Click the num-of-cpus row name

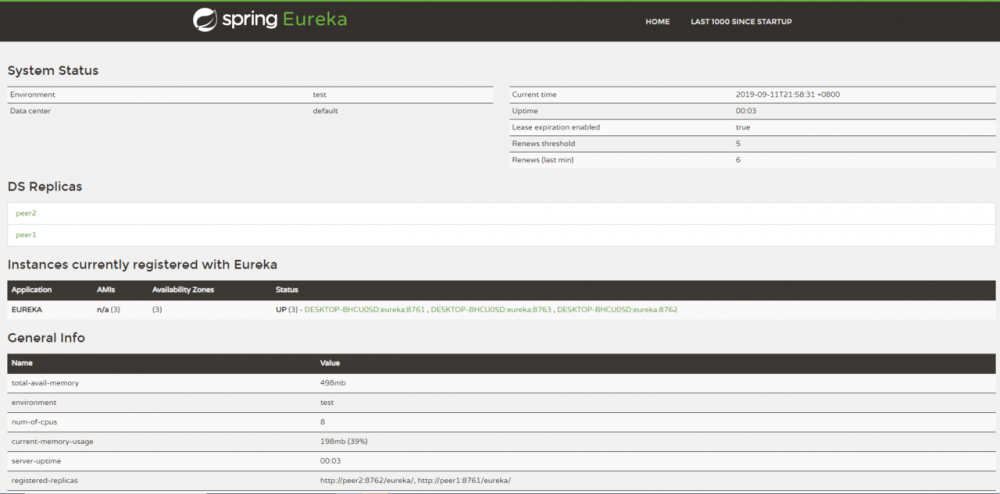[34, 422]
